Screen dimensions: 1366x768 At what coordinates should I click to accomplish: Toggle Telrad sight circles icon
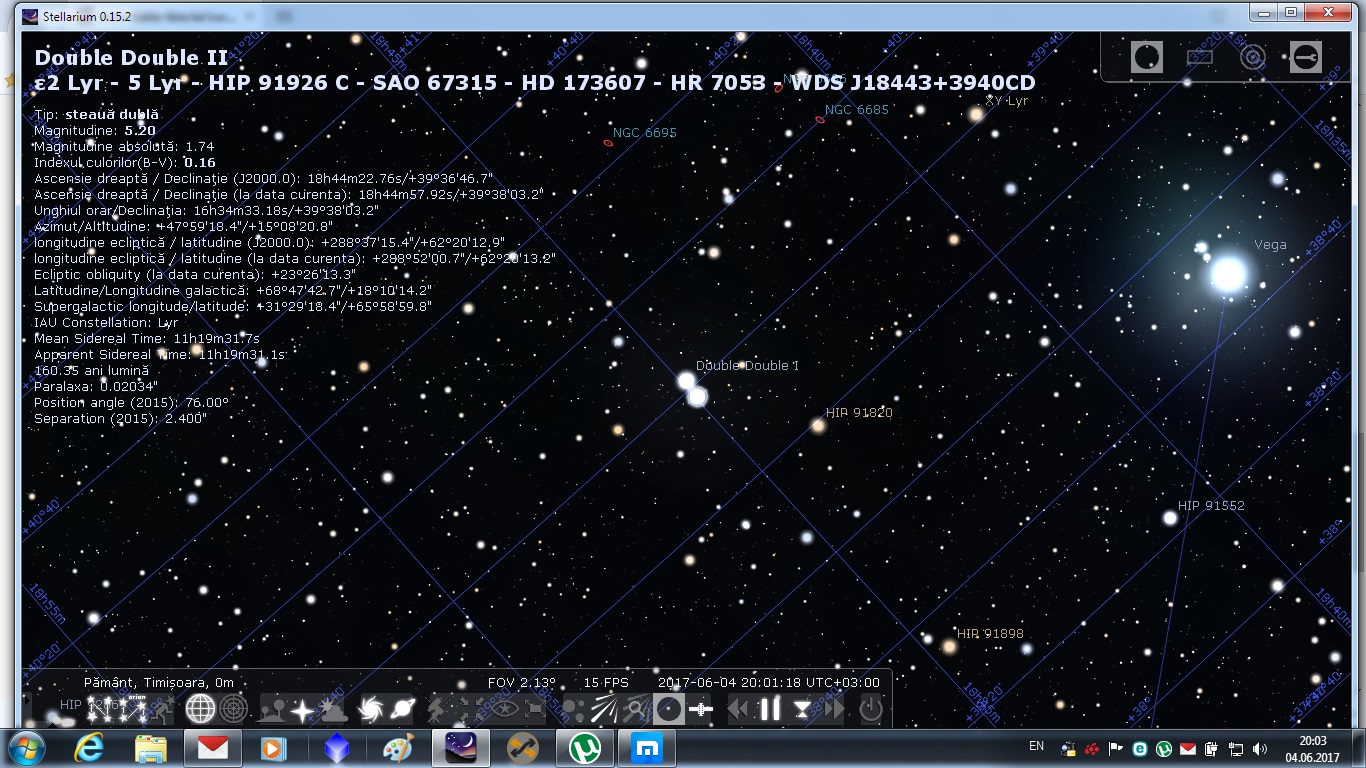[x=1253, y=56]
